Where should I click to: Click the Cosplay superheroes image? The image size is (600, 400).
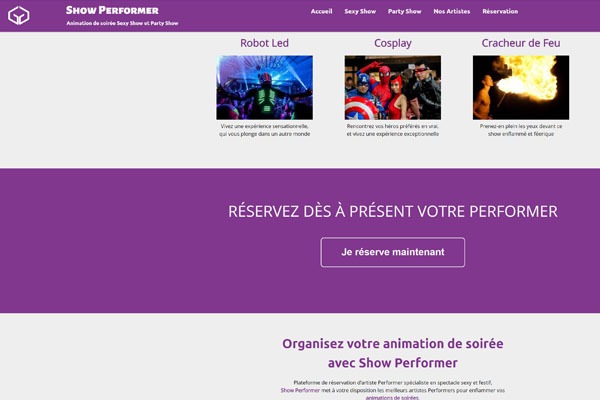(393, 87)
